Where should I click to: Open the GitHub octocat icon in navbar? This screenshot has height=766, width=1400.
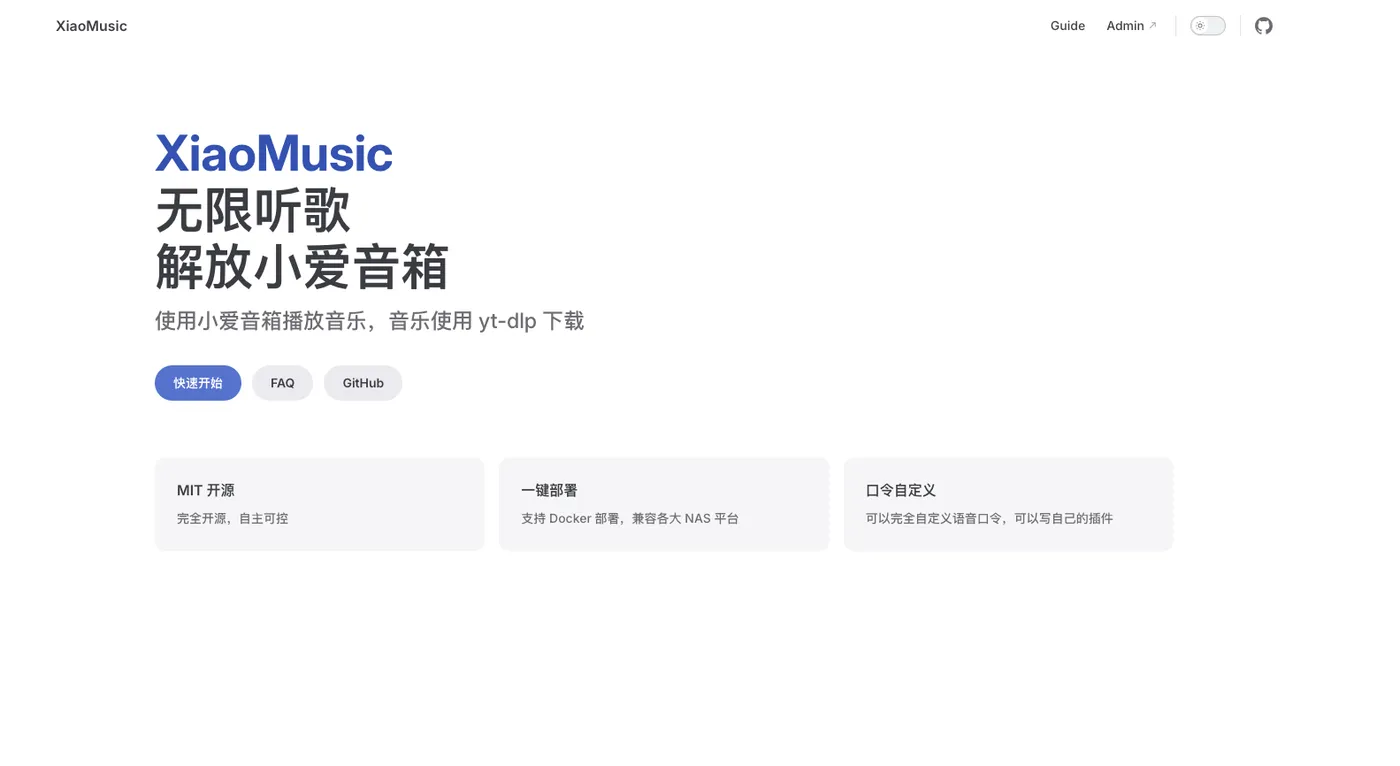click(1264, 26)
